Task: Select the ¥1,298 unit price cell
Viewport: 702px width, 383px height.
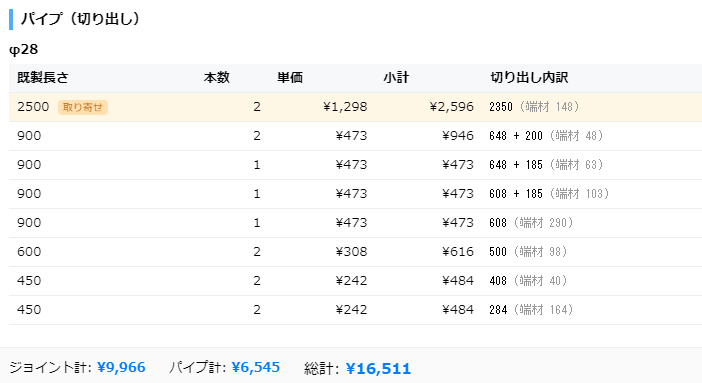Action: tap(345, 107)
